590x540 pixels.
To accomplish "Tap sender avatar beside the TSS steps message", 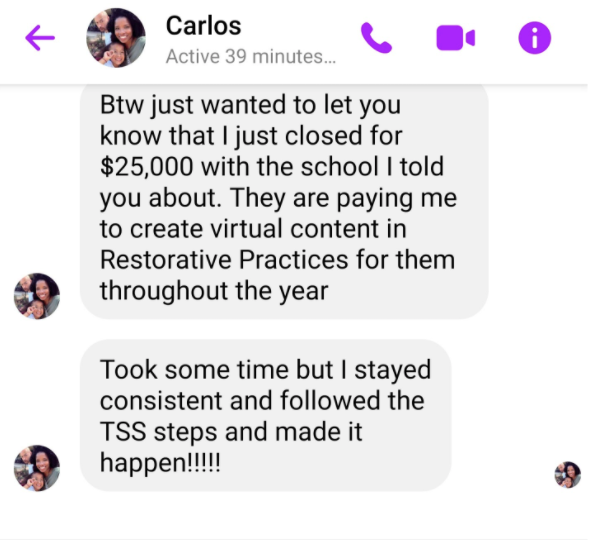I will [x=37, y=468].
